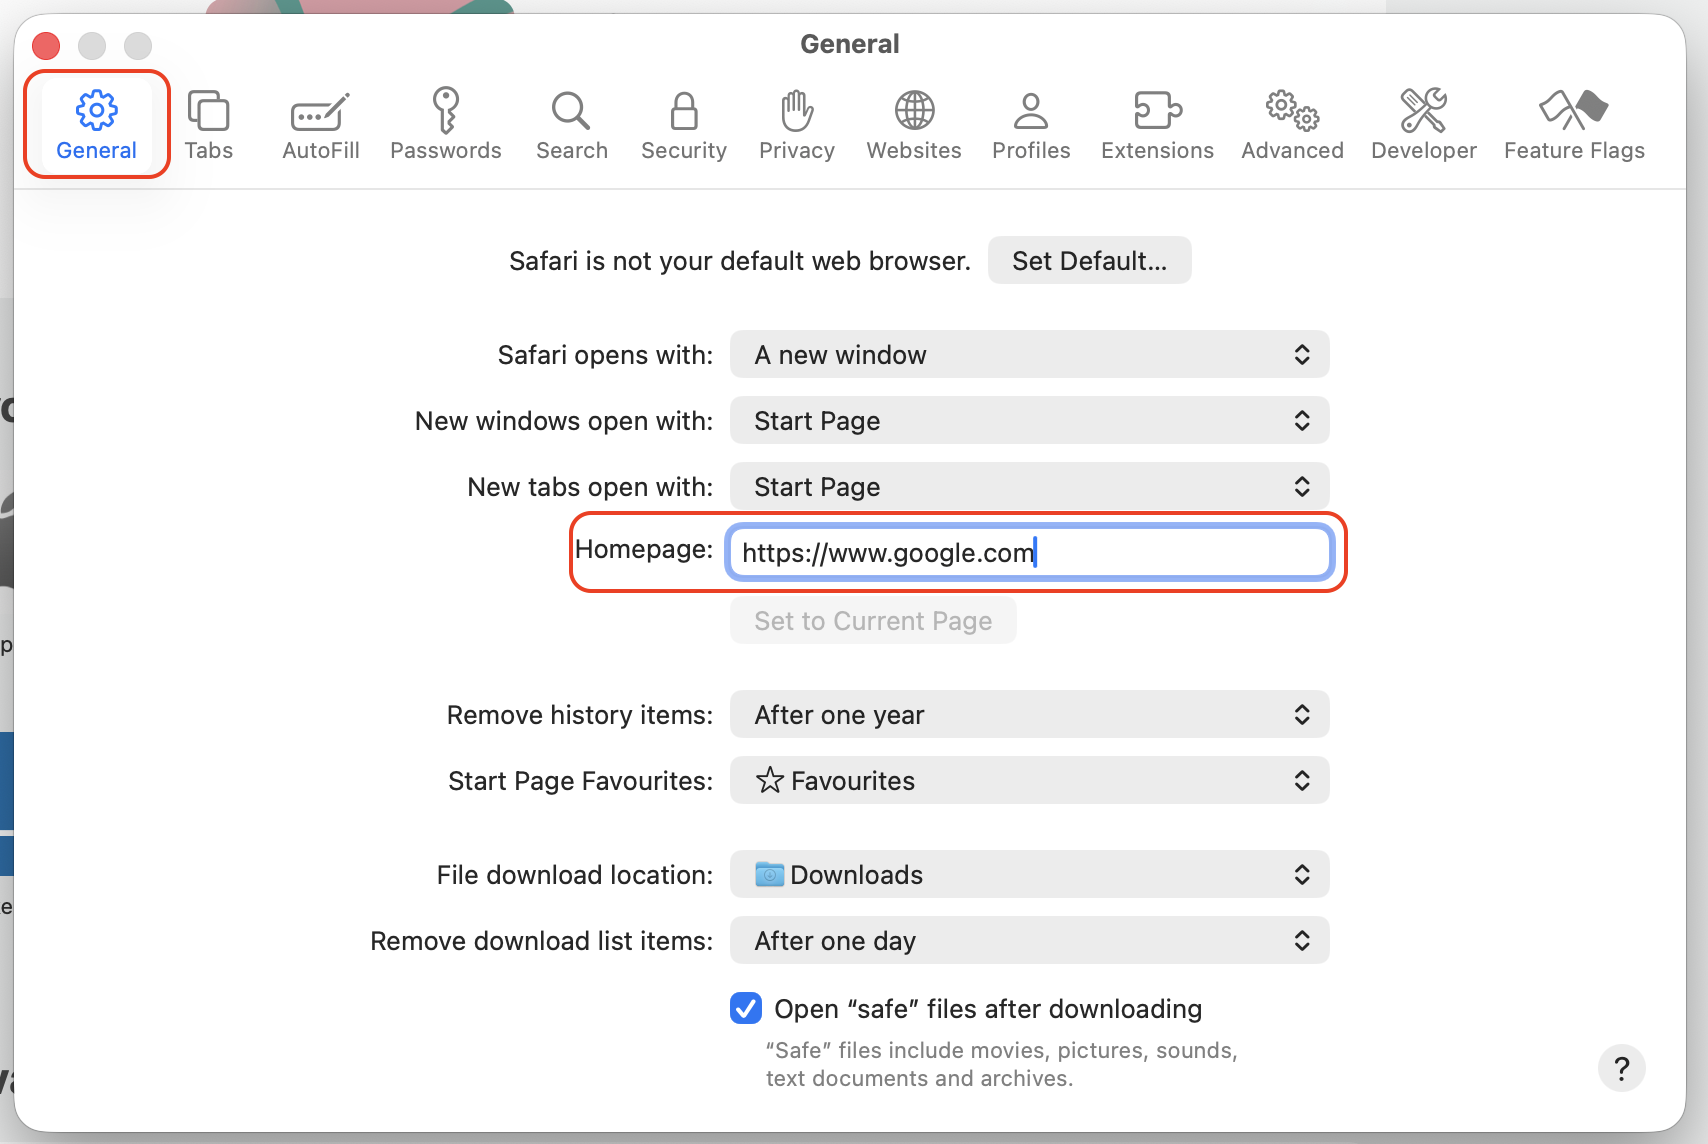
Task: Toggle Open "safe" files after downloading checkbox
Action: pyautogui.click(x=746, y=1009)
